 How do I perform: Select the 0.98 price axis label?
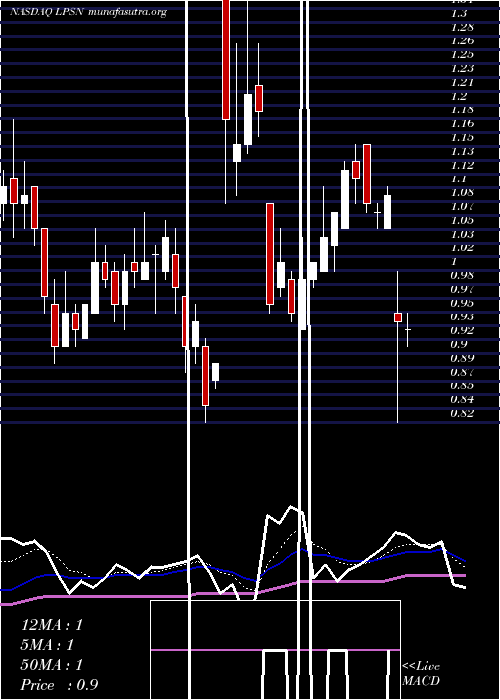pos(462,275)
